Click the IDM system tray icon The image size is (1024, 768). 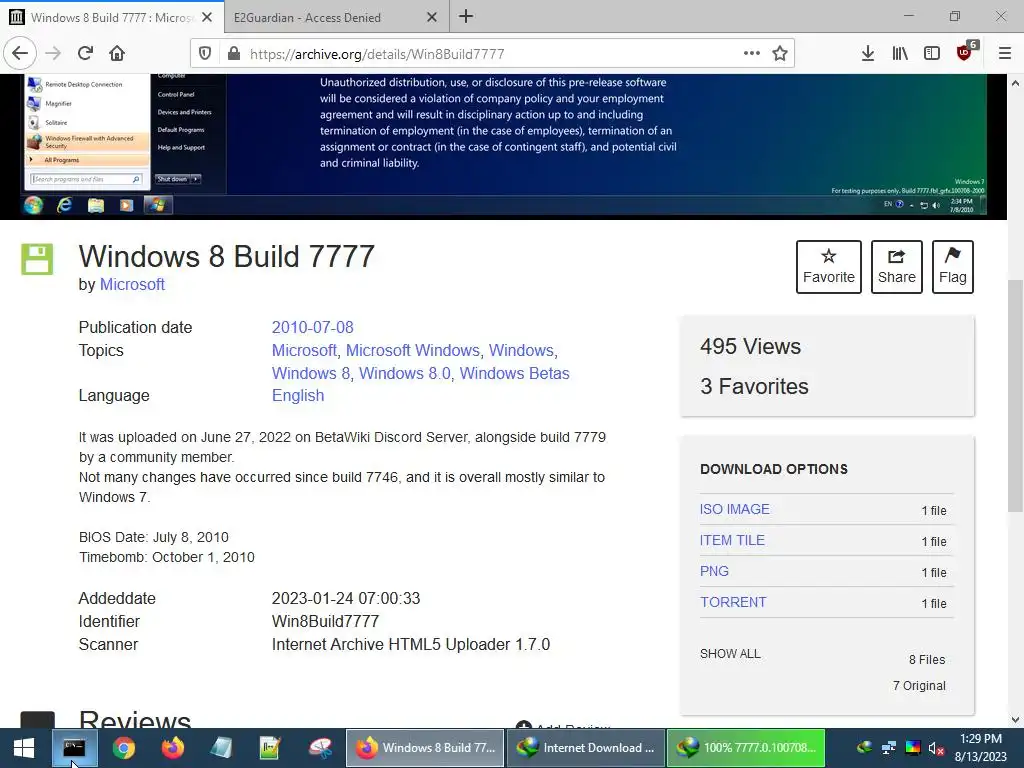point(864,748)
